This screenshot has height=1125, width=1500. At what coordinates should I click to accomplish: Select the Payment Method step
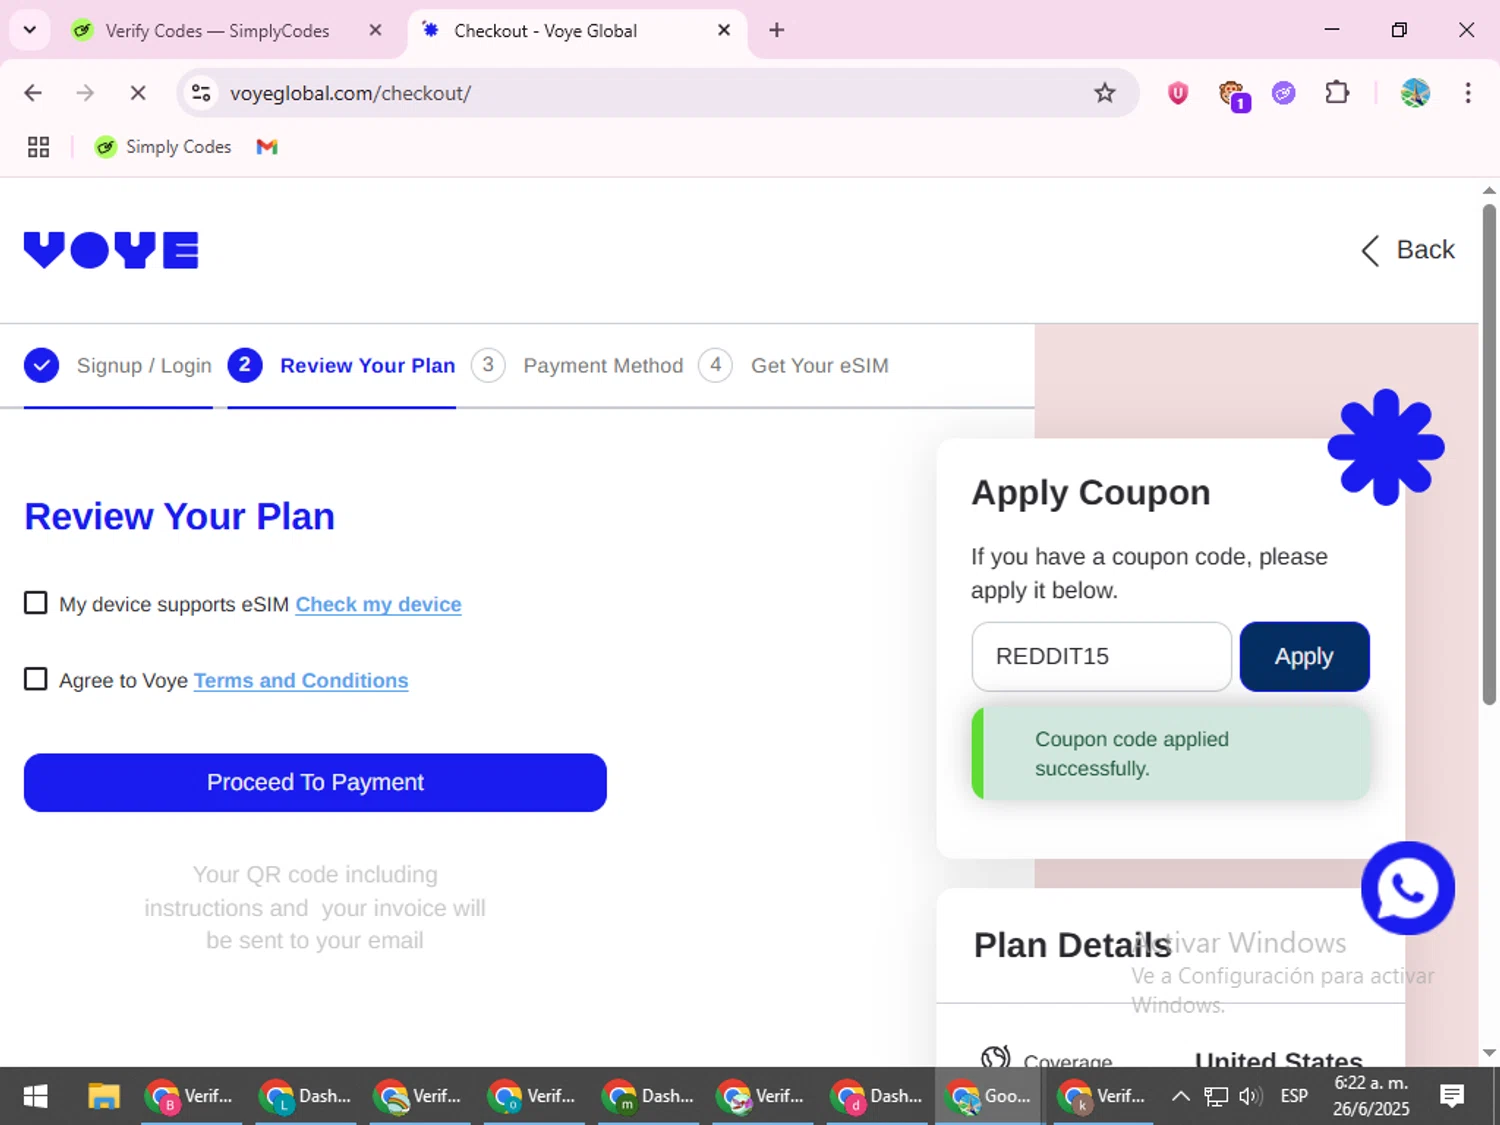577,366
